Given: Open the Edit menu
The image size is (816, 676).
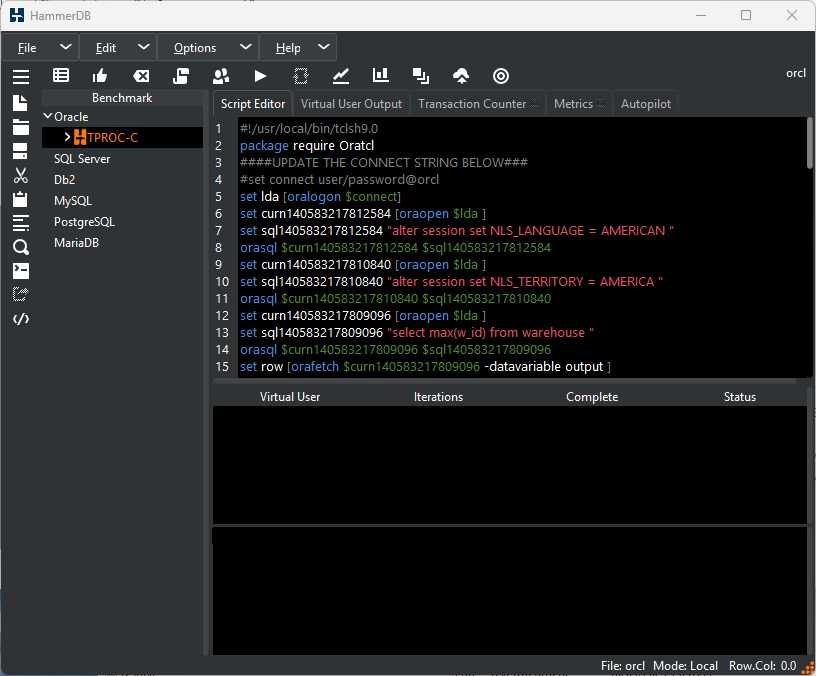Looking at the screenshot, I should coord(106,48).
